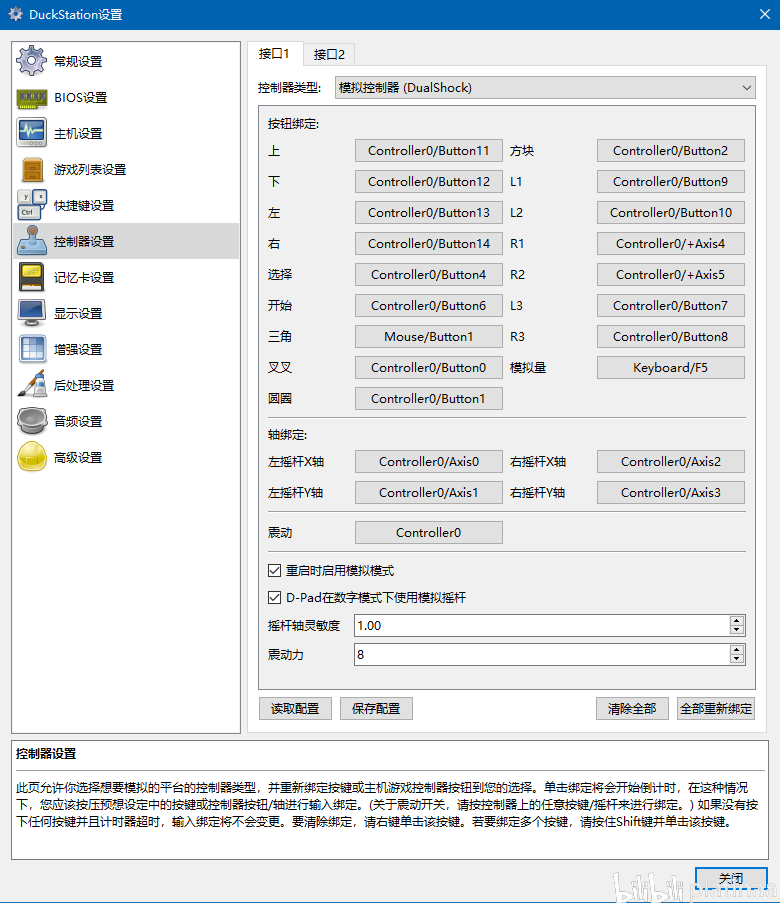Viewport: 780px width, 903px height.
Task: Rebind the 左 button (Button13)
Action: [x=429, y=213]
